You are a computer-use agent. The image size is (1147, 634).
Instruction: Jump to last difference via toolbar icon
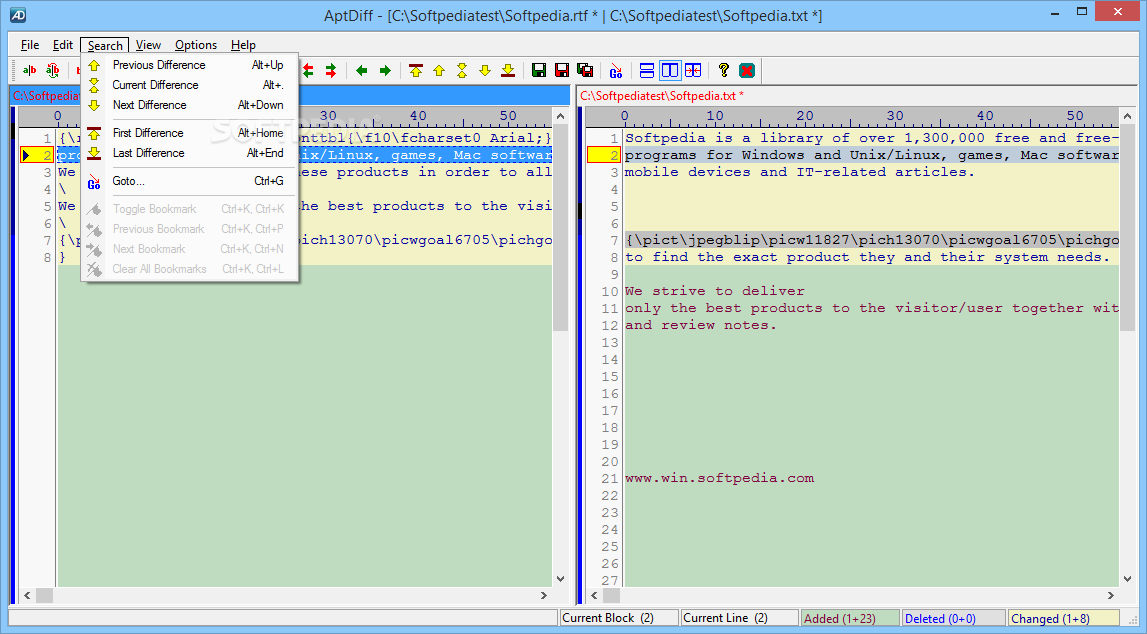click(x=508, y=70)
